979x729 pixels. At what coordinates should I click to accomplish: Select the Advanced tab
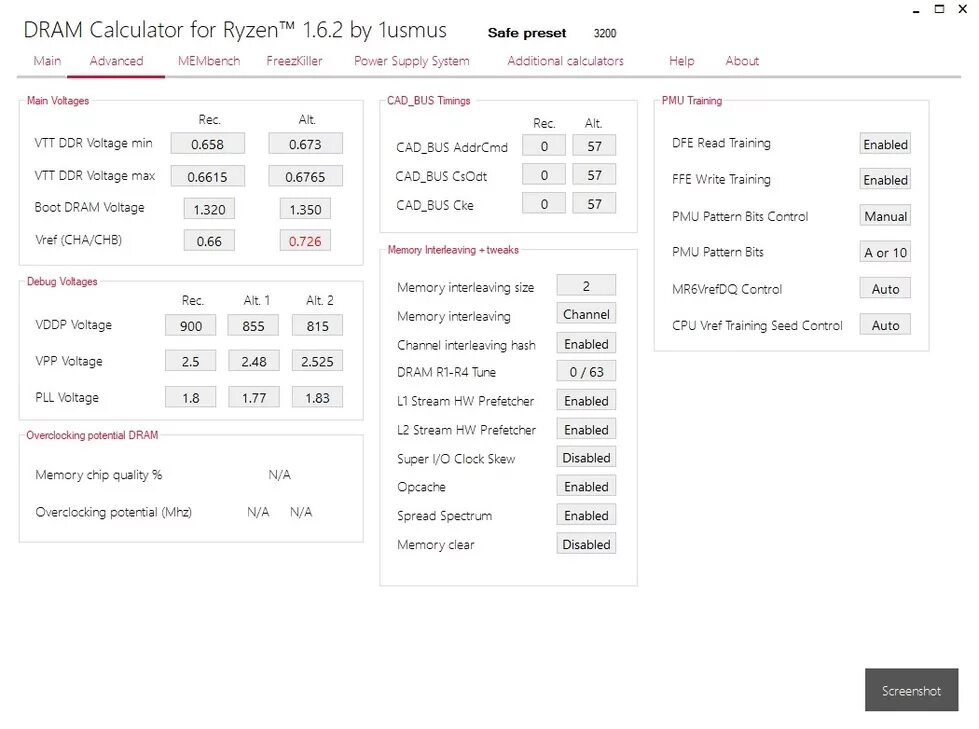coord(116,61)
